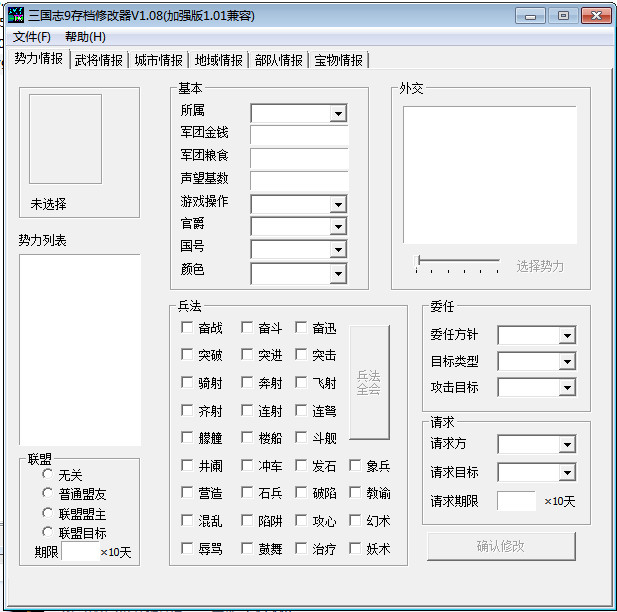Toggle the 陷阱 checkbox

(247, 520)
